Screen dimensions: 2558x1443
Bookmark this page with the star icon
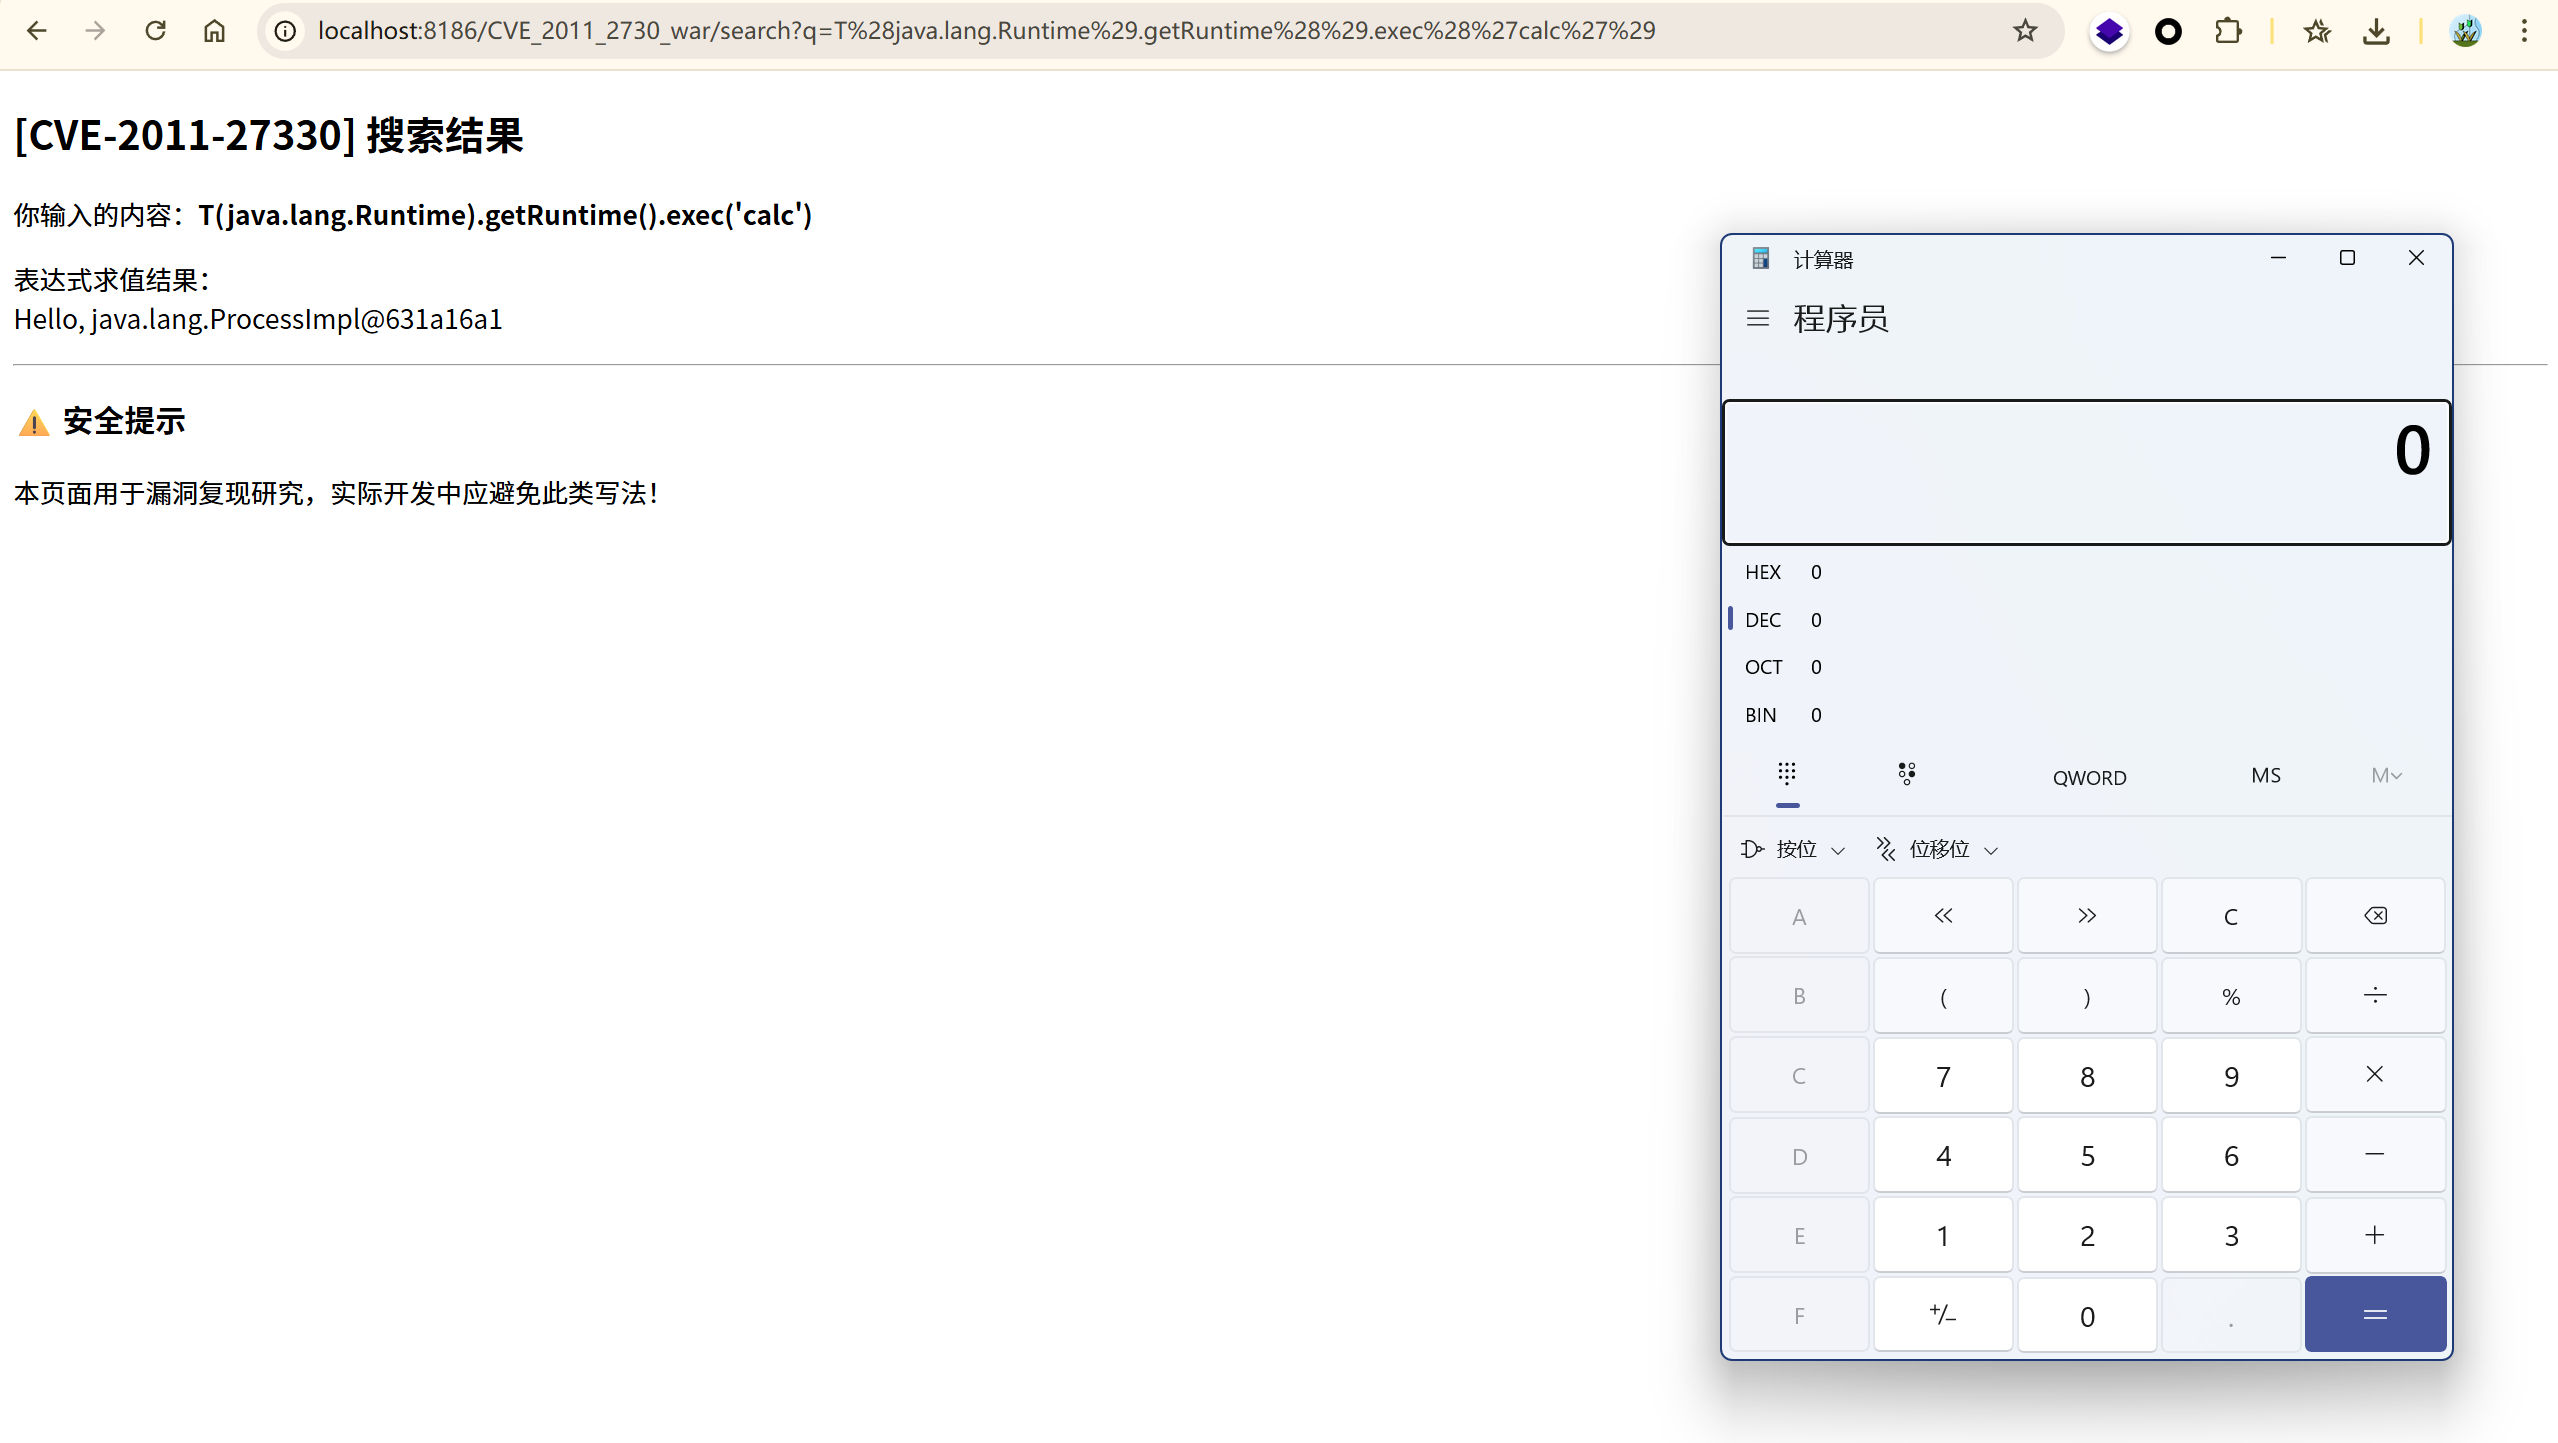(x=2025, y=31)
